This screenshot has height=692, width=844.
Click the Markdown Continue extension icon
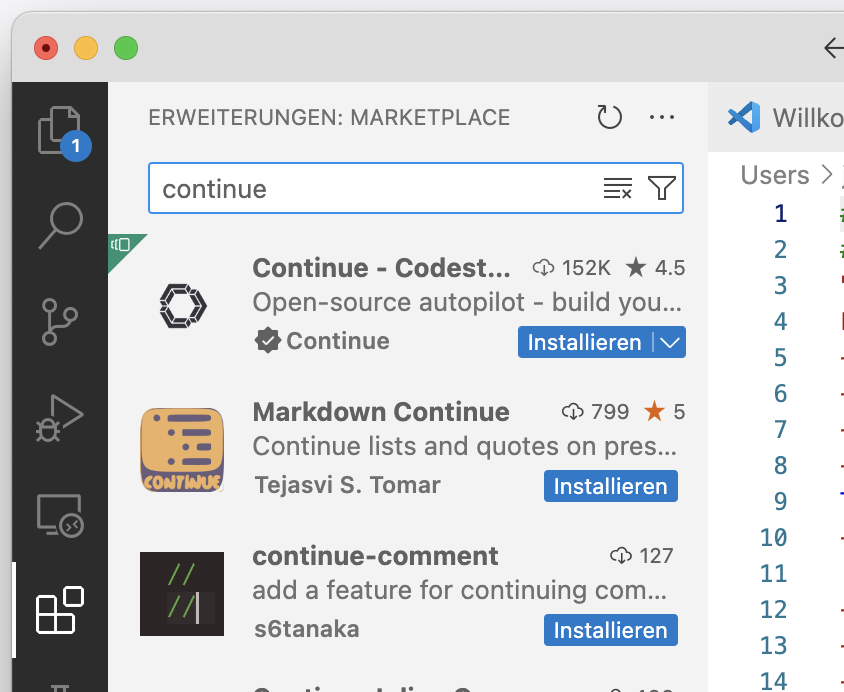click(182, 450)
